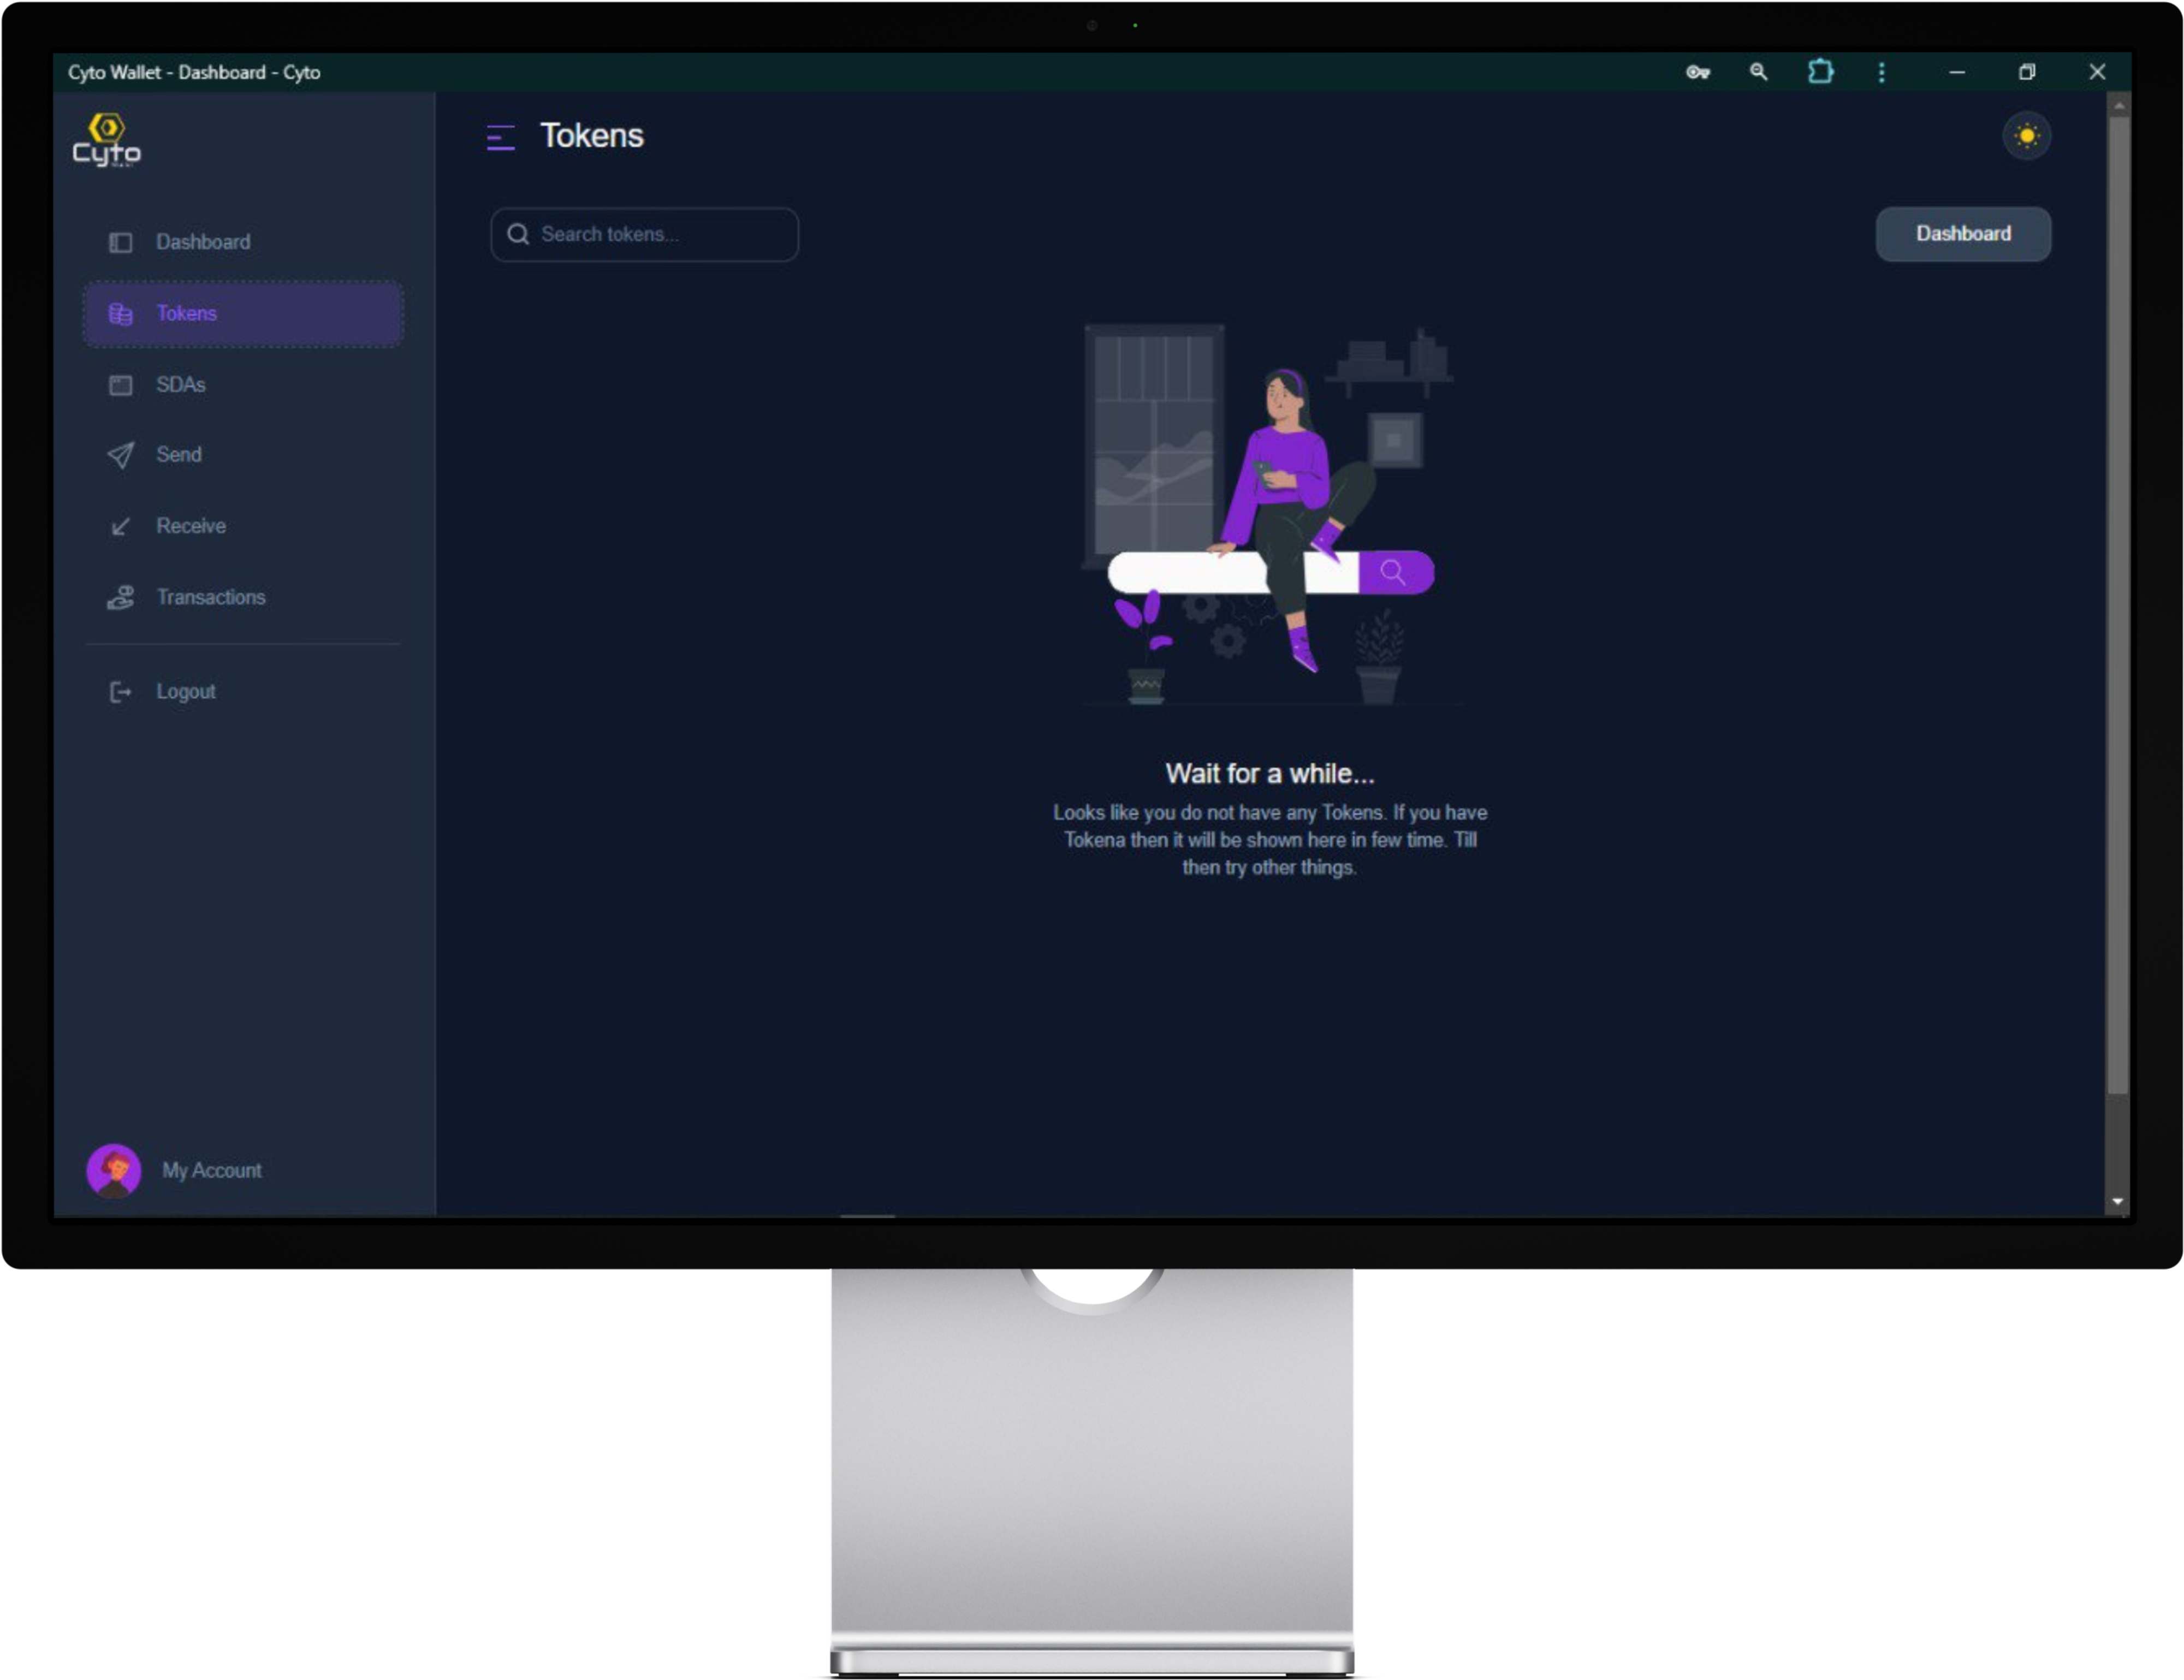
Task: Click the Cyto logo in sidebar
Action: (x=107, y=140)
